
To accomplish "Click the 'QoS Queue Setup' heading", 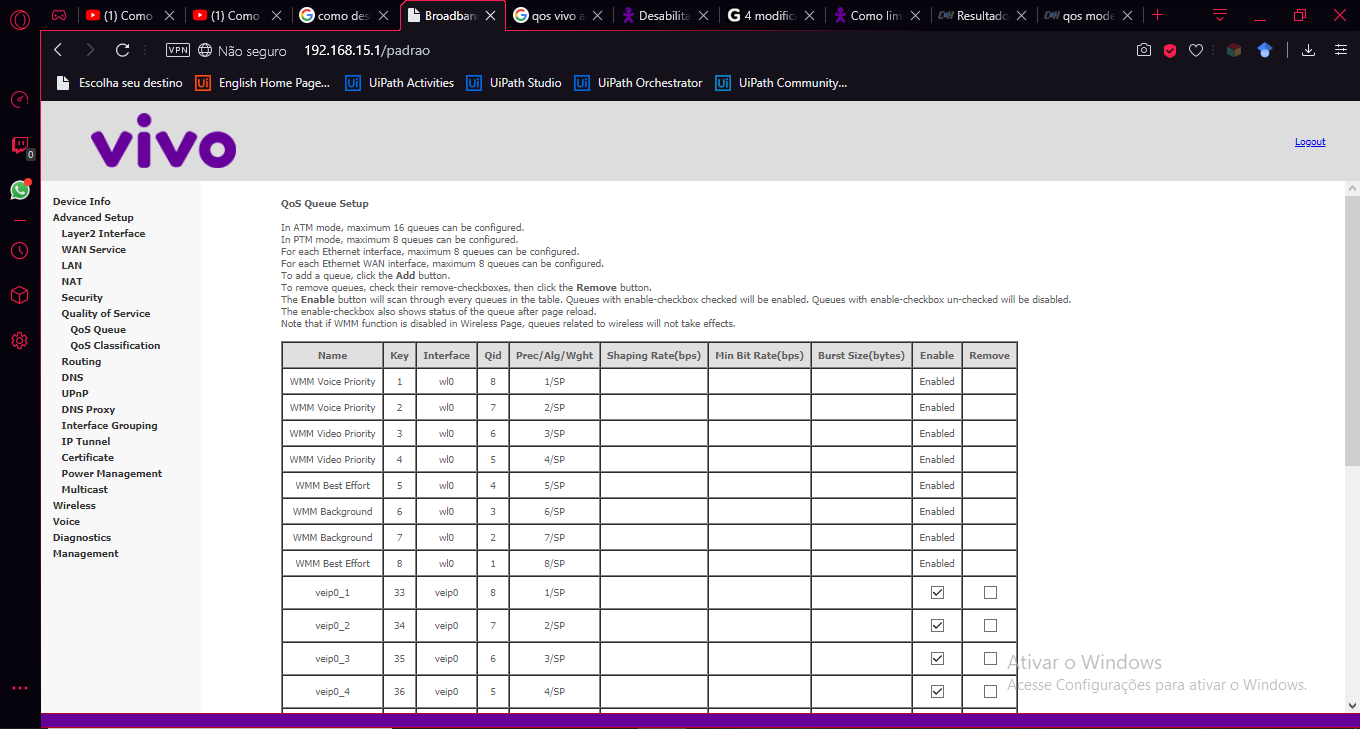I will pyautogui.click(x=325, y=204).
